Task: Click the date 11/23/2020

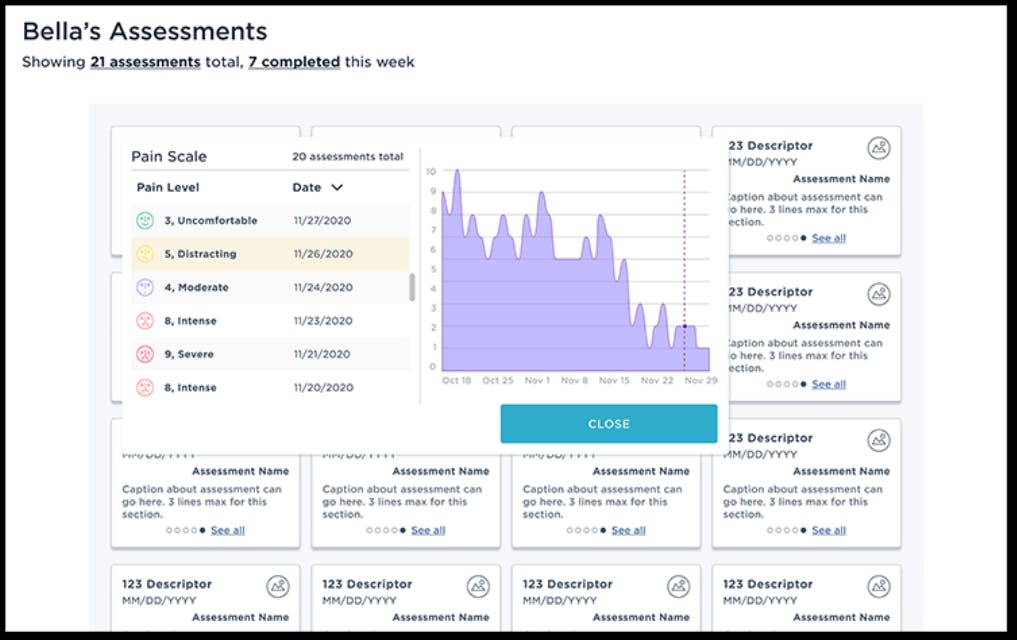Action: 323,321
